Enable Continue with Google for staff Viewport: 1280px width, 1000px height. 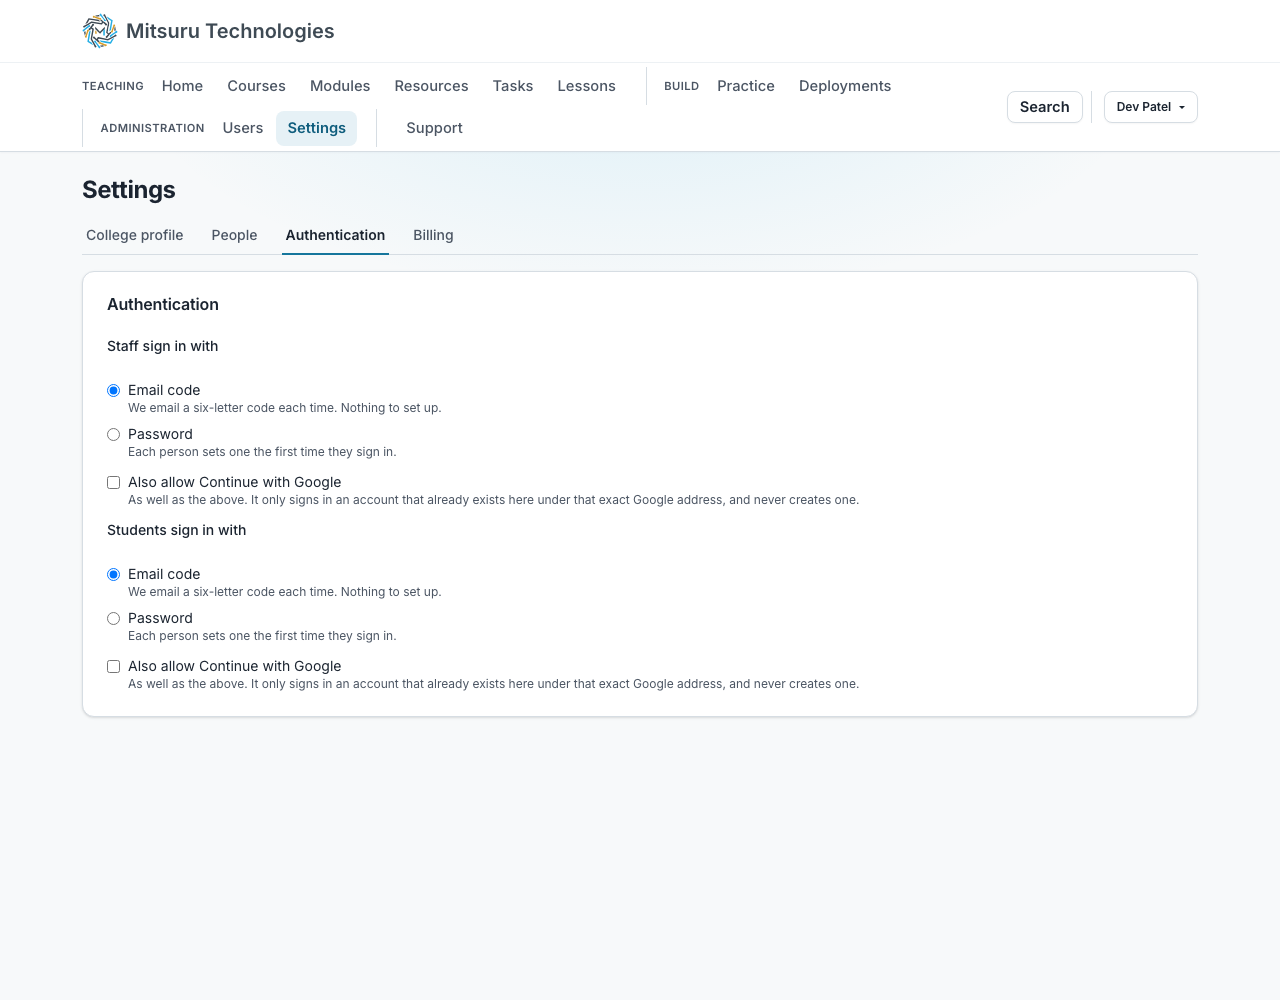coord(113,482)
